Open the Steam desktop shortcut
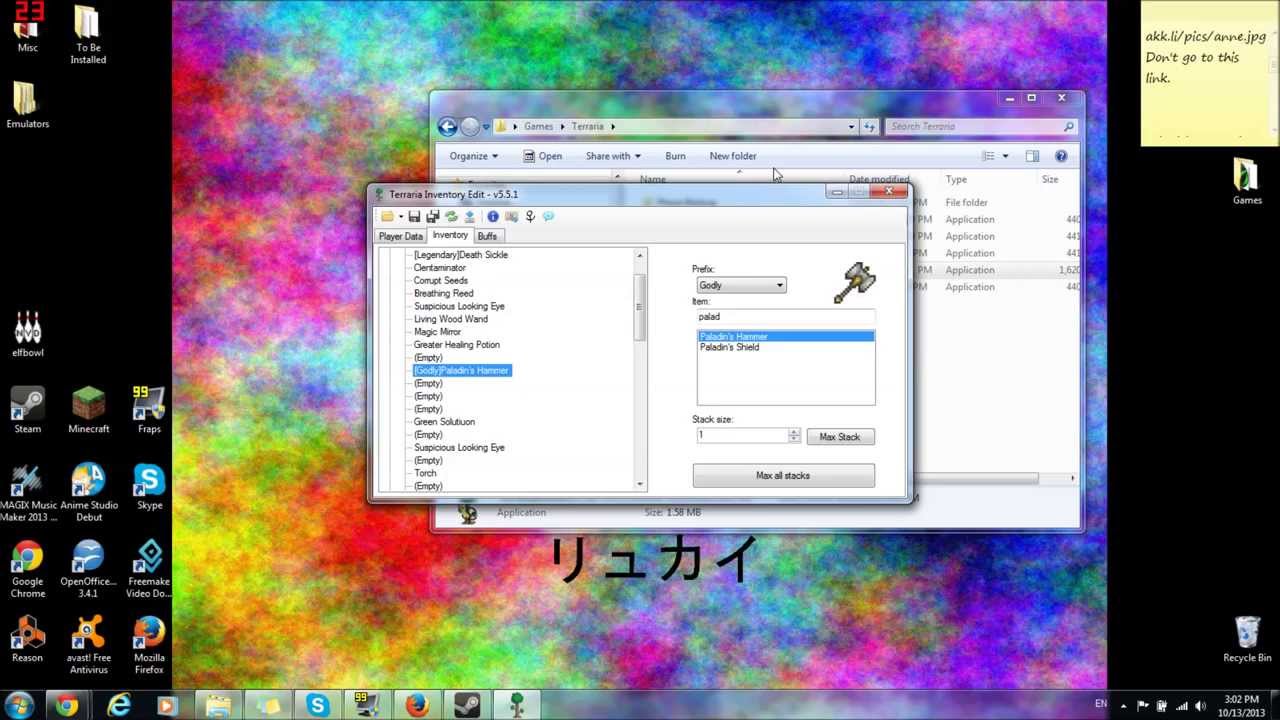The height and width of the screenshot is (720, 1280). click(28, 410)
